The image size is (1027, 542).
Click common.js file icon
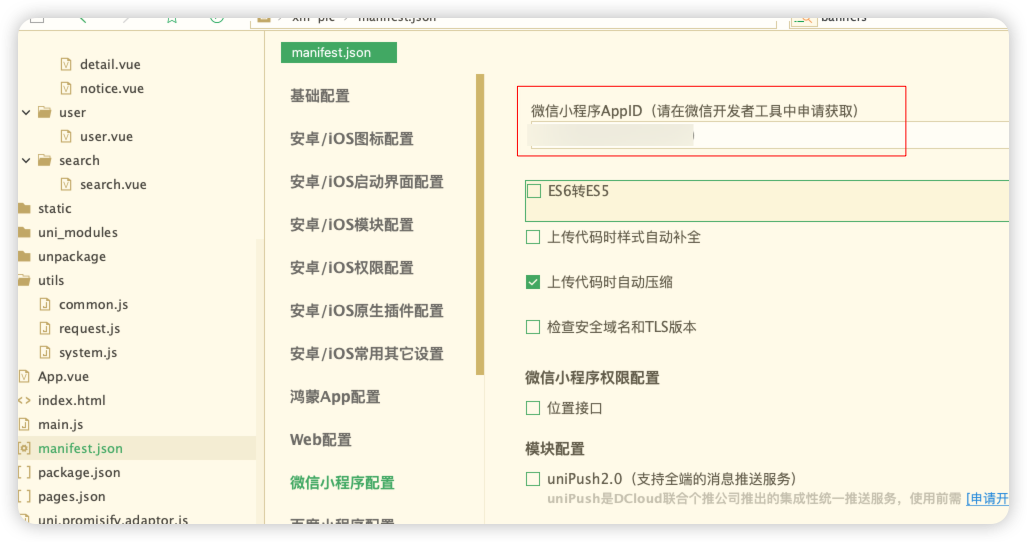pyautogui.click(x=45, y=304)
